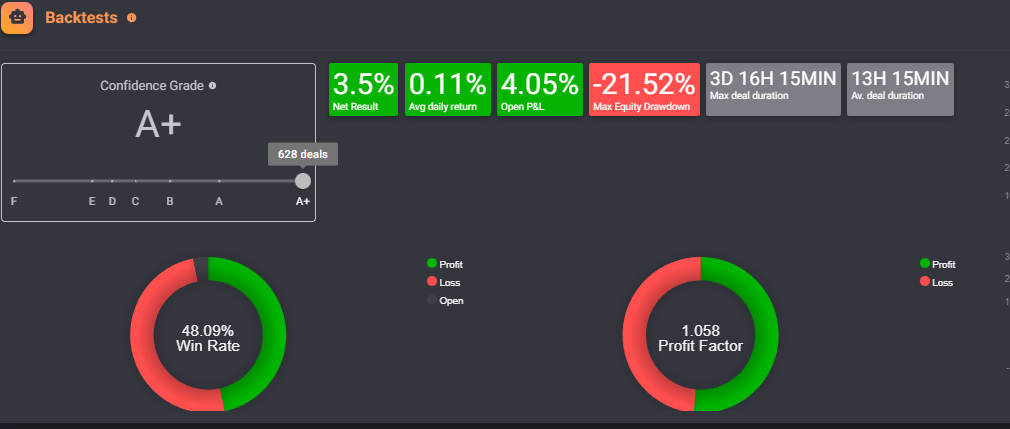Click the Av. deal duration card
The width and height of the screenshot is (1010, 429).
pyautogui.click(x=900, y=89)
